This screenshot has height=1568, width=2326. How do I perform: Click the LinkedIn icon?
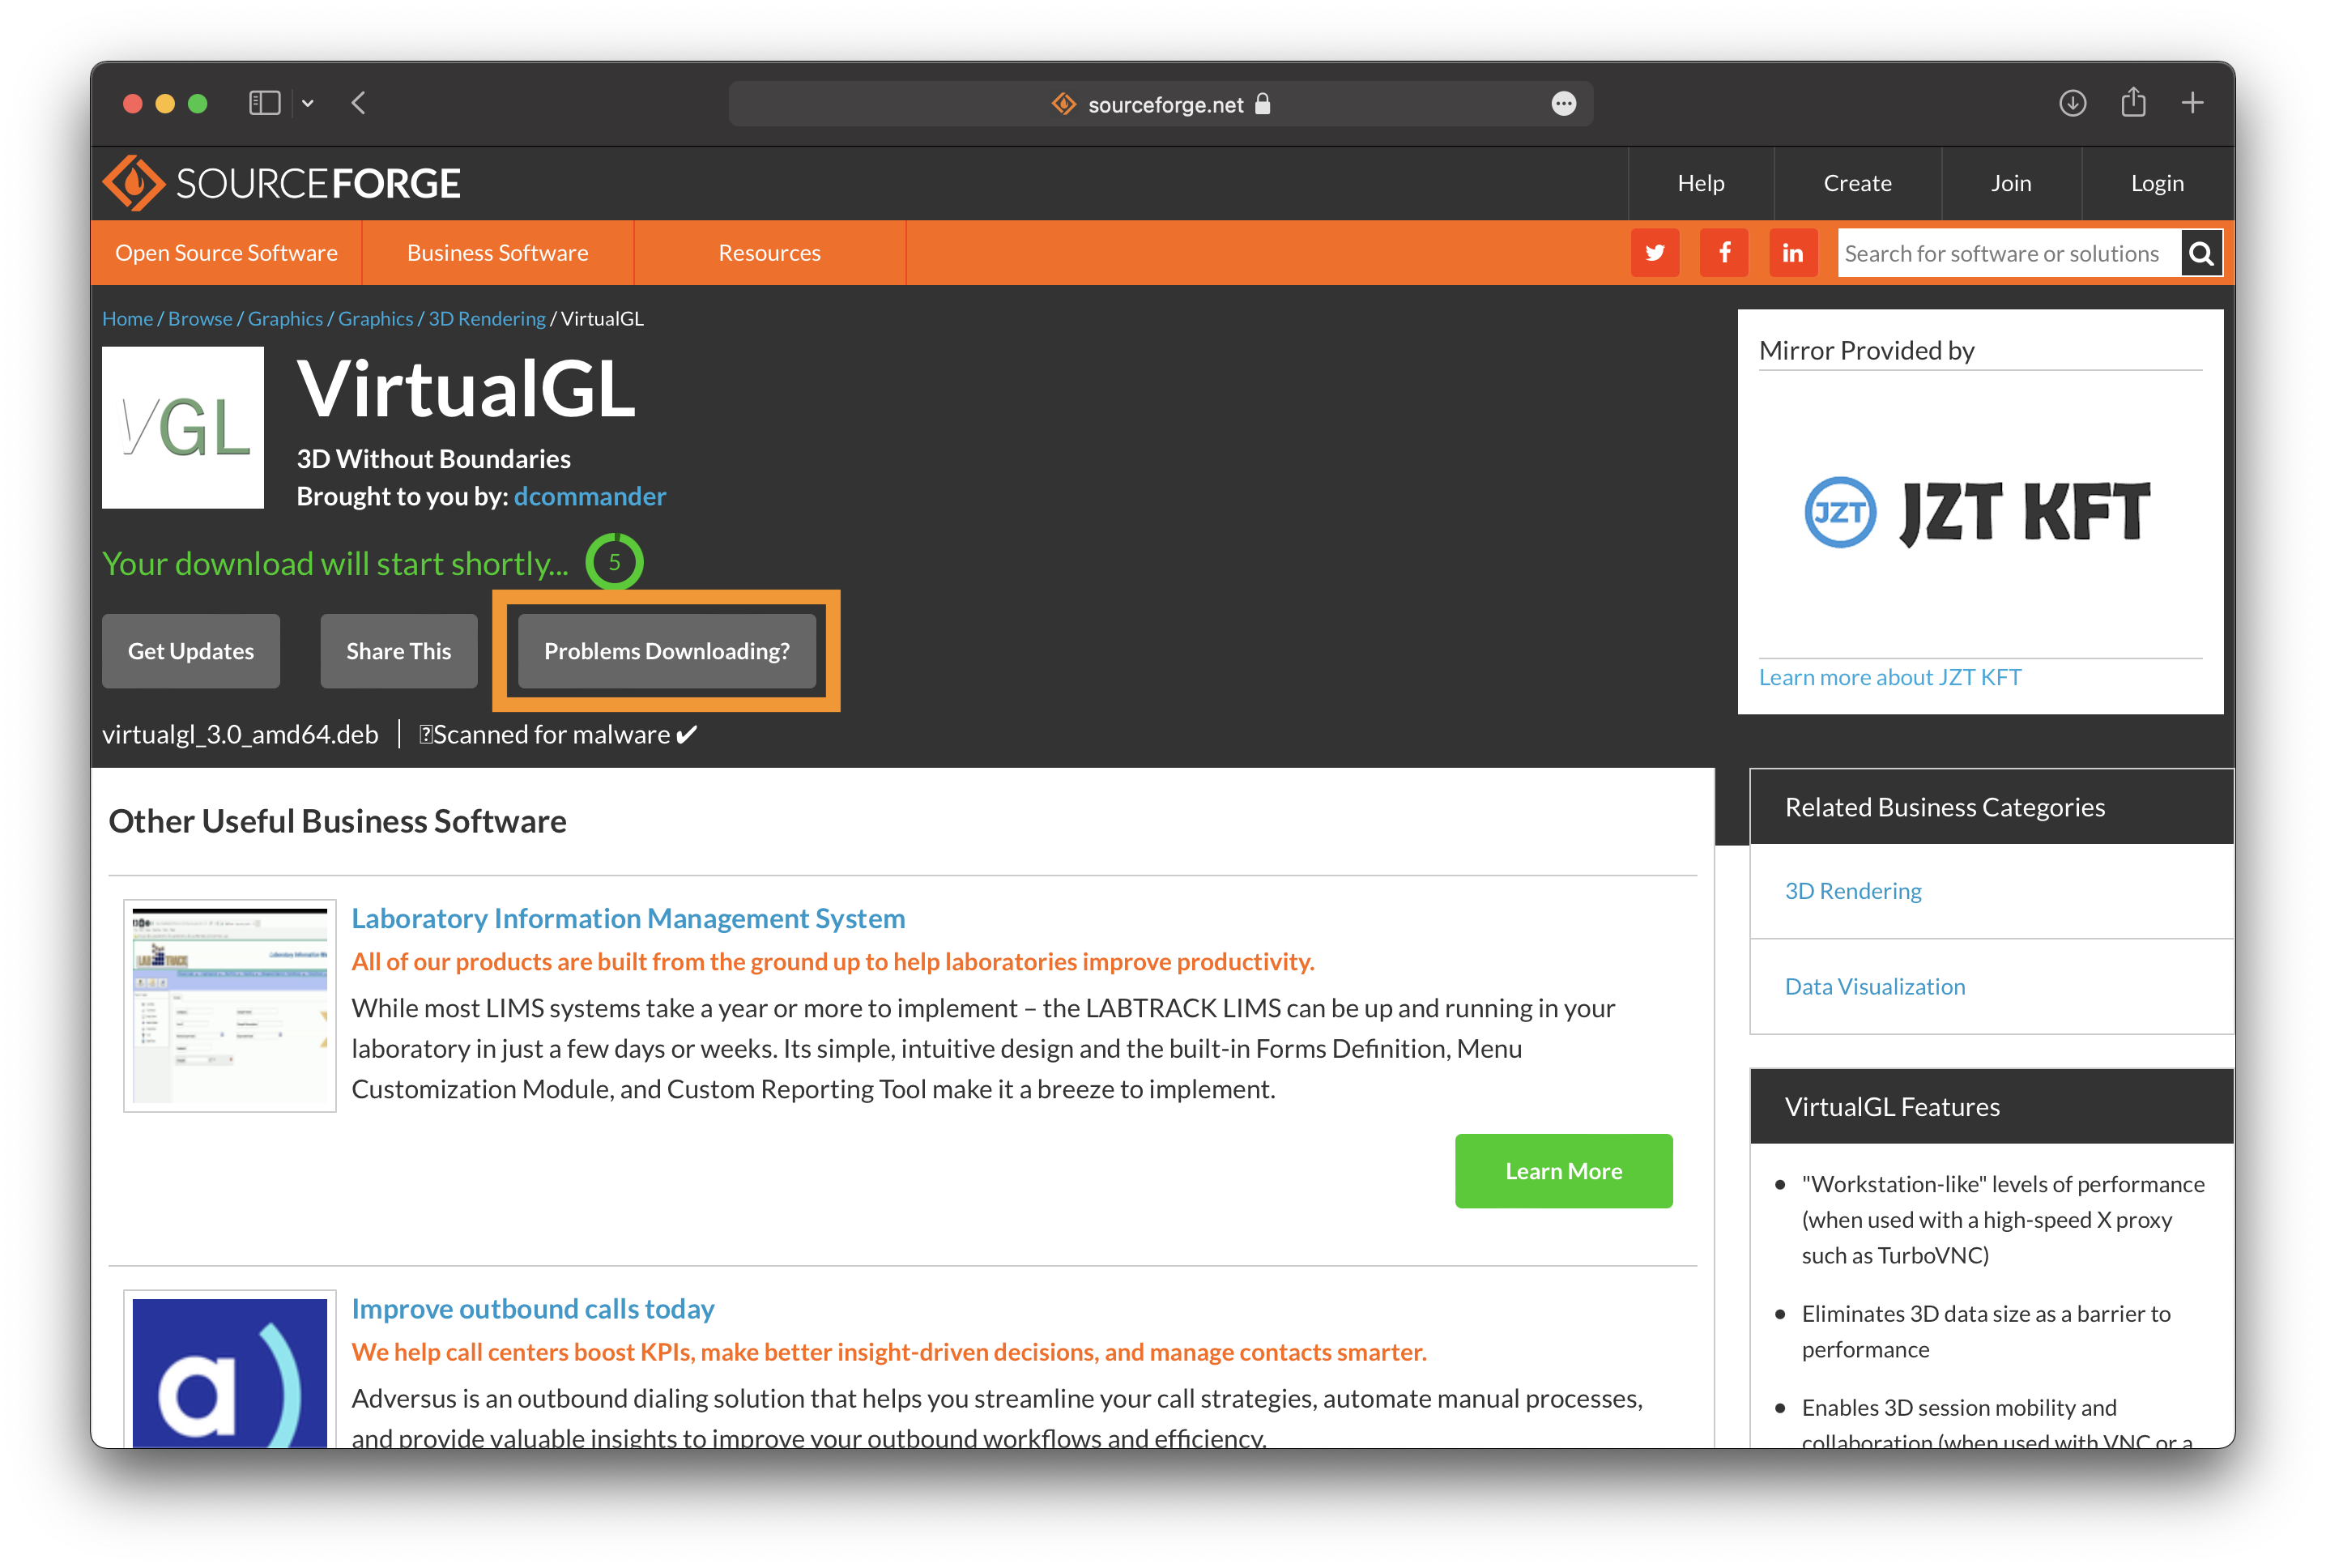pos(1793,253)
